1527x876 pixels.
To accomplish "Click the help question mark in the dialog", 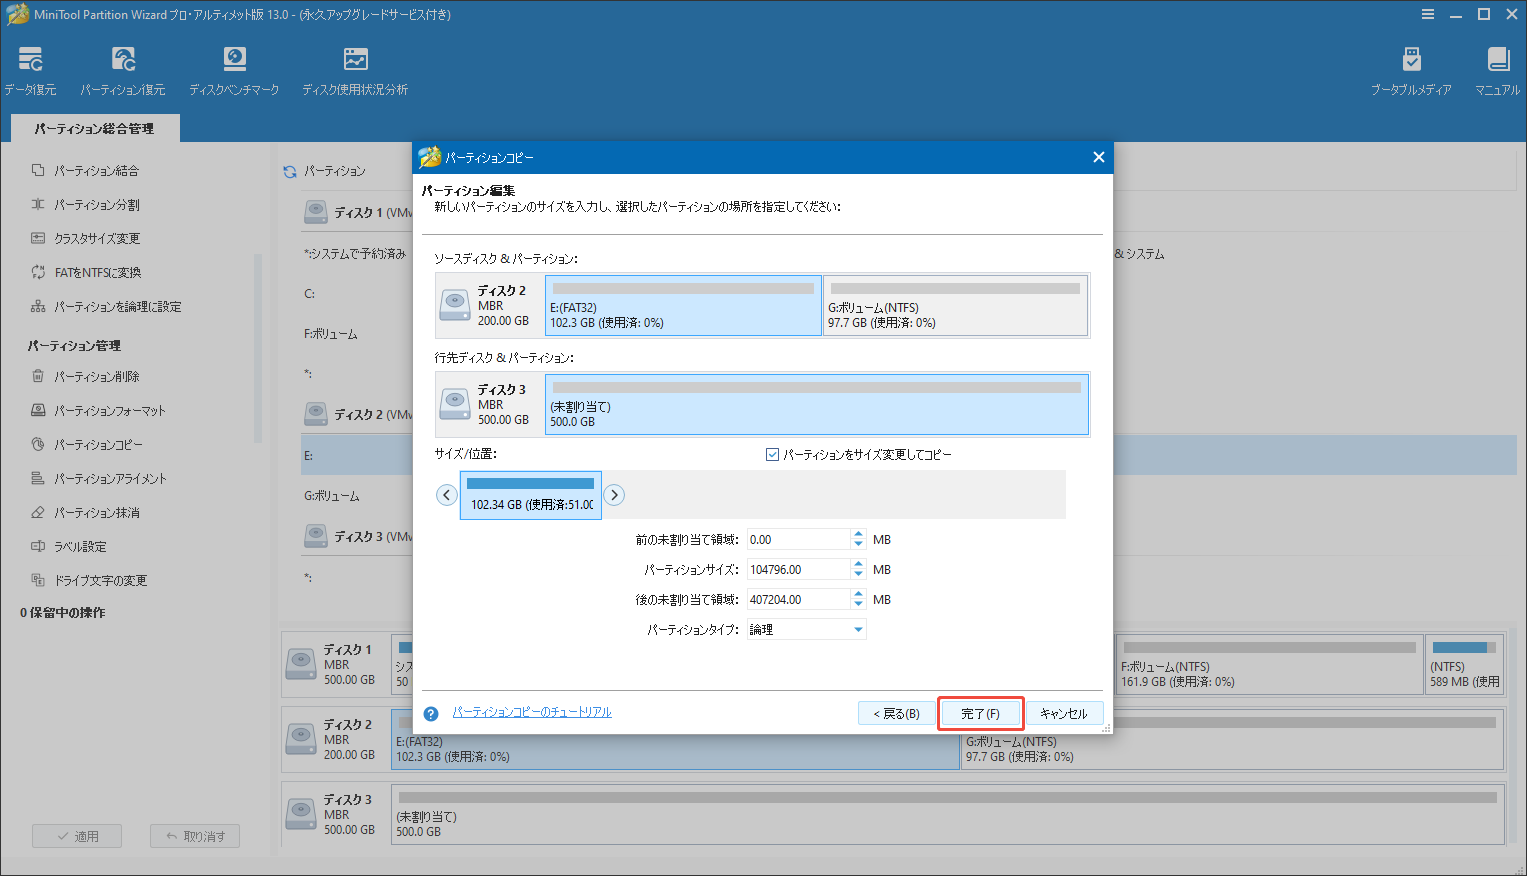I will click(430, 713).
